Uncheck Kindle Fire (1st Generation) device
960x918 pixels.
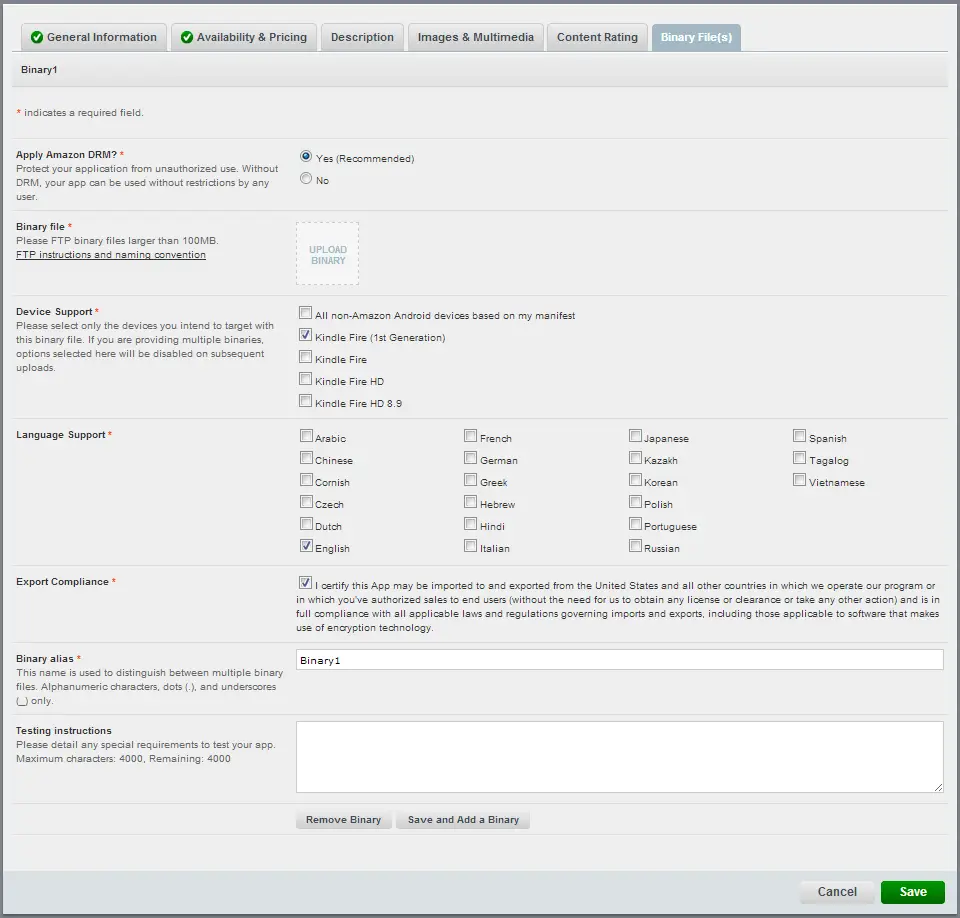tap(305, 336)
